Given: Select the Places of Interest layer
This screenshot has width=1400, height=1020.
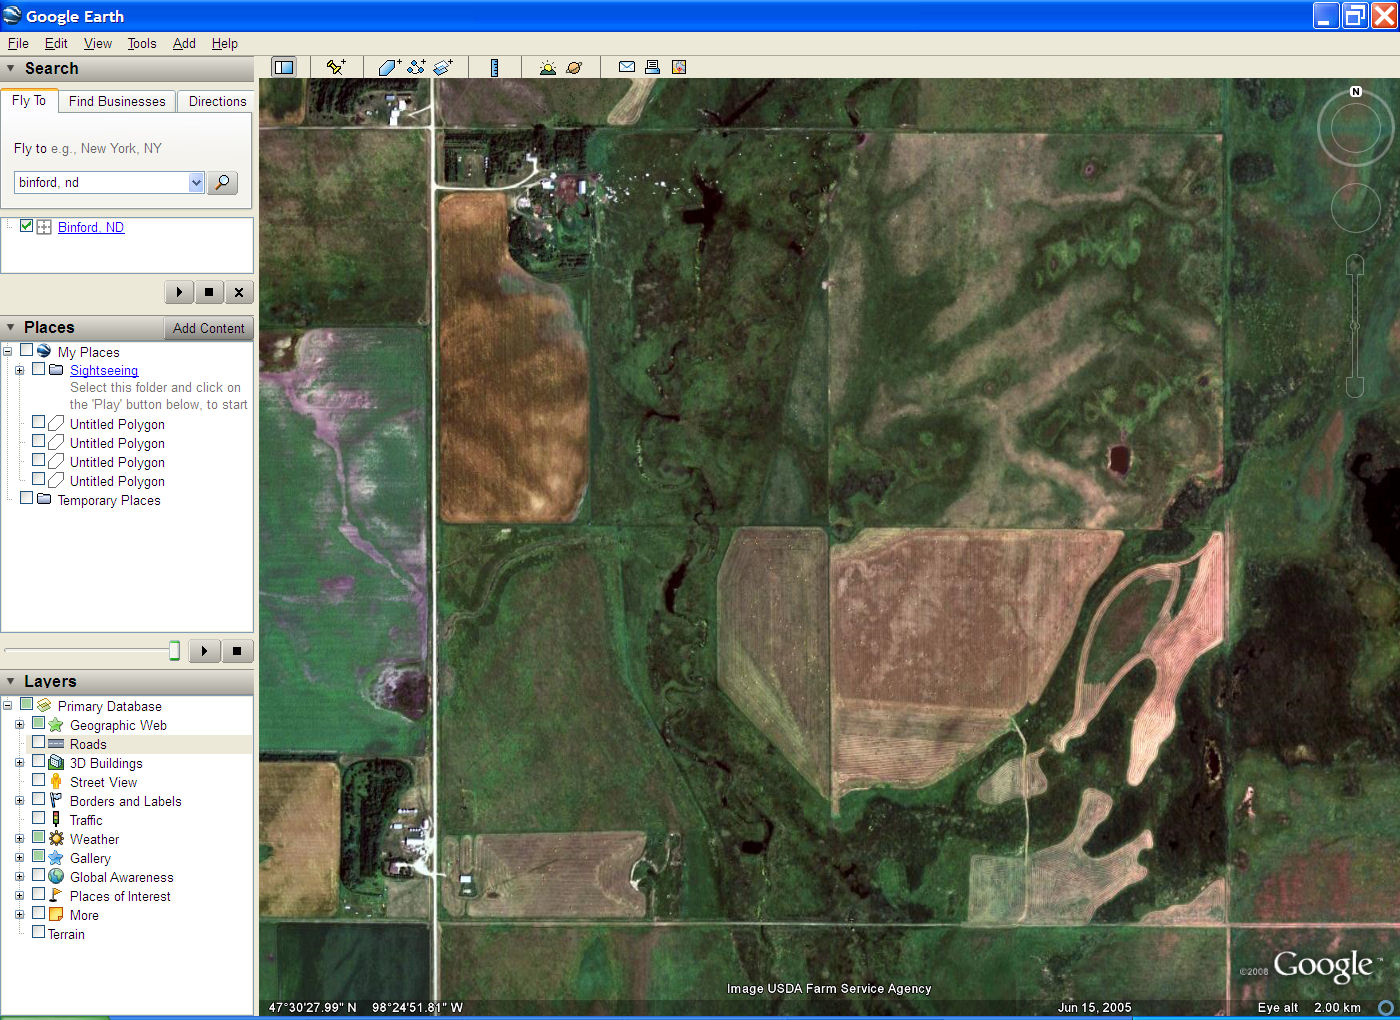Looking at the screenshot, I should (x=120, y=896).
